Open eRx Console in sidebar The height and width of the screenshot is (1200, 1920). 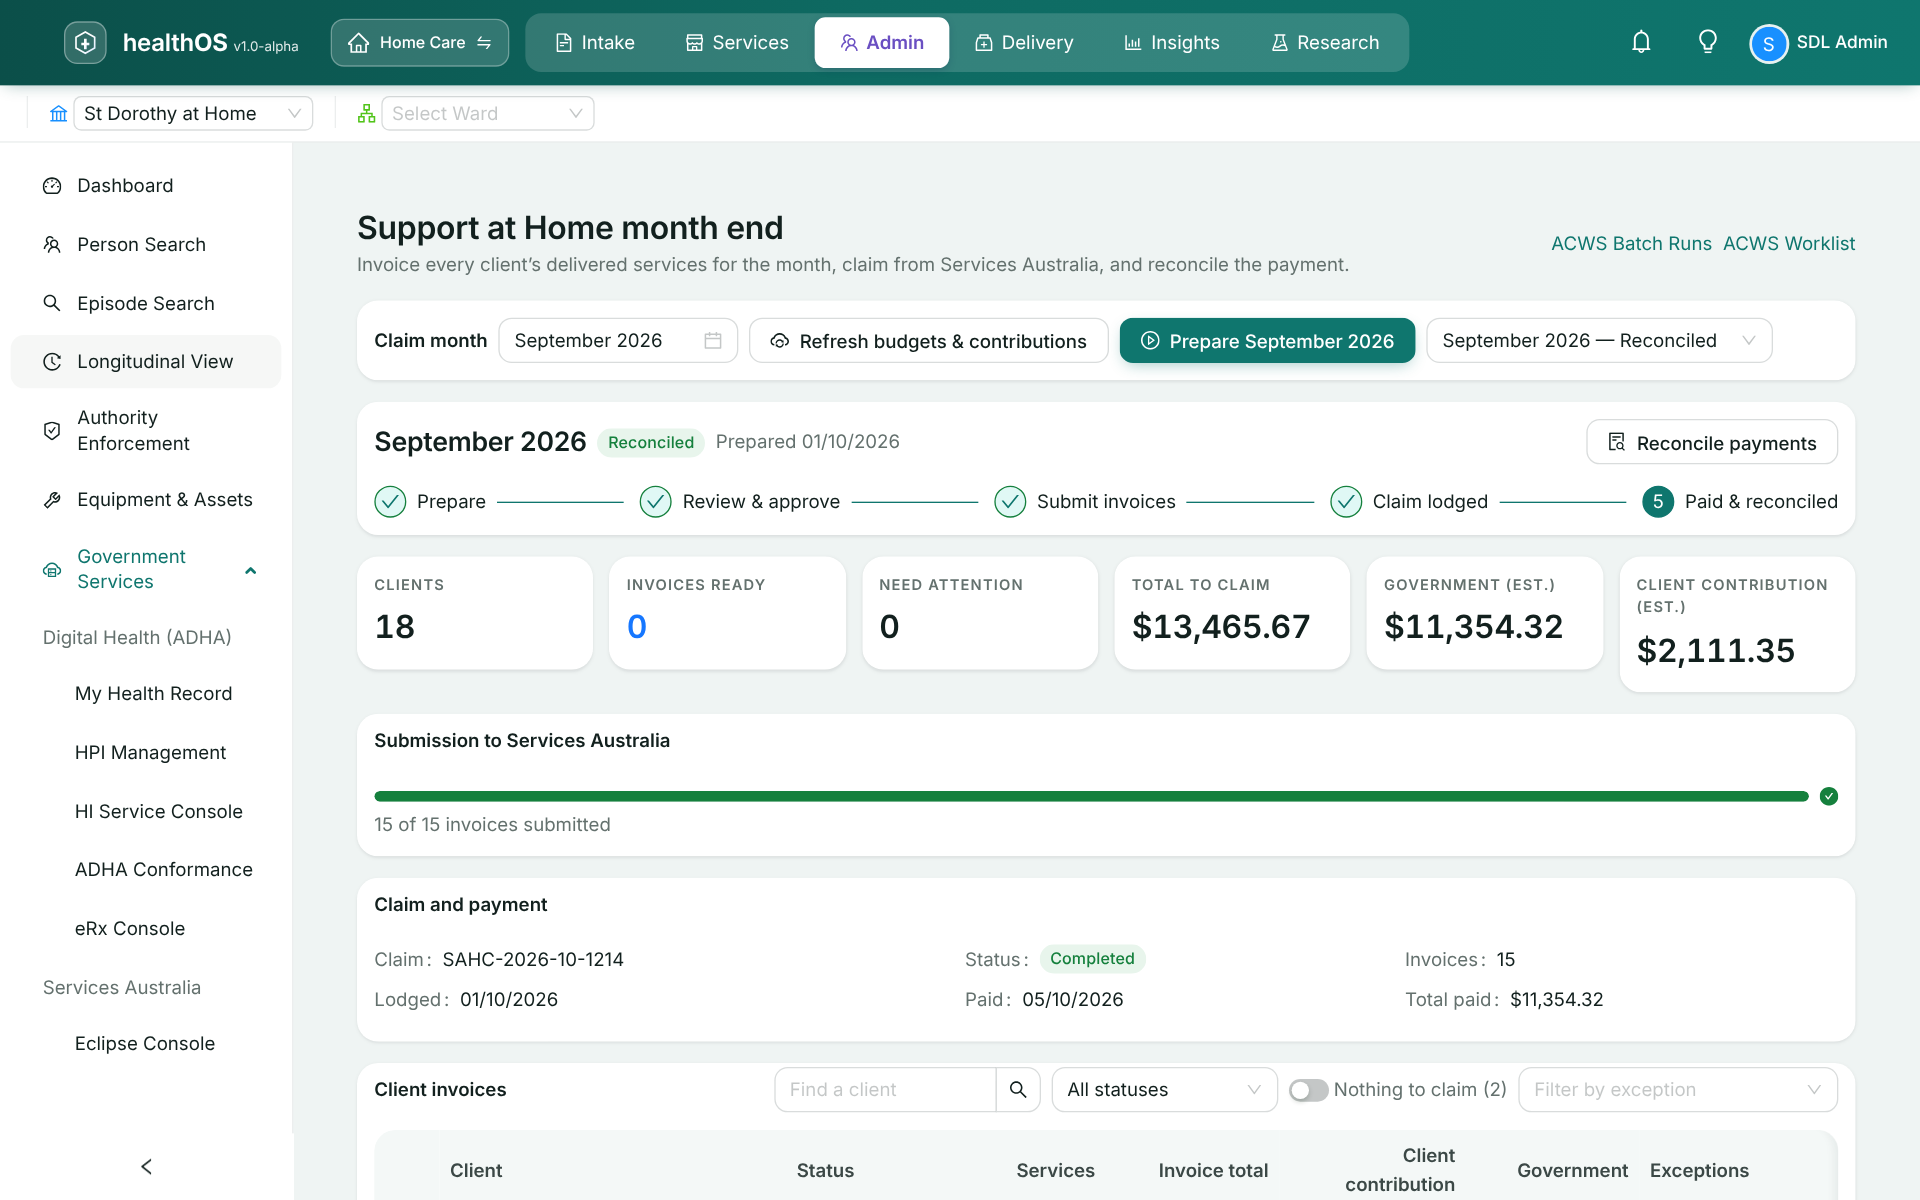130,928
